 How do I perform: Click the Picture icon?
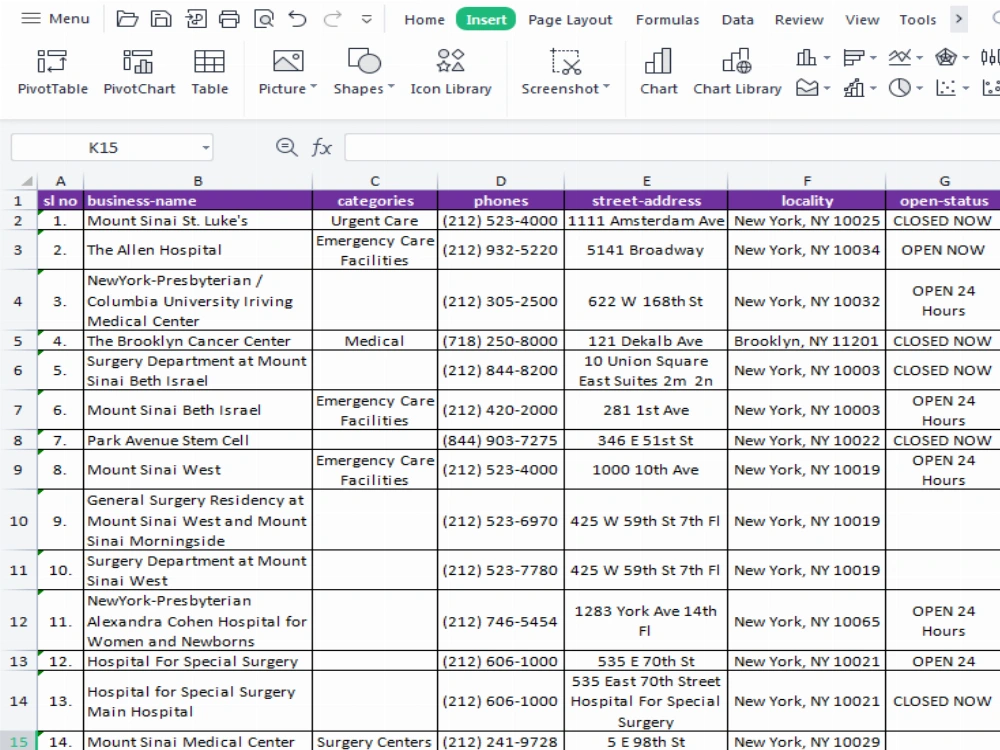point(288,62)
